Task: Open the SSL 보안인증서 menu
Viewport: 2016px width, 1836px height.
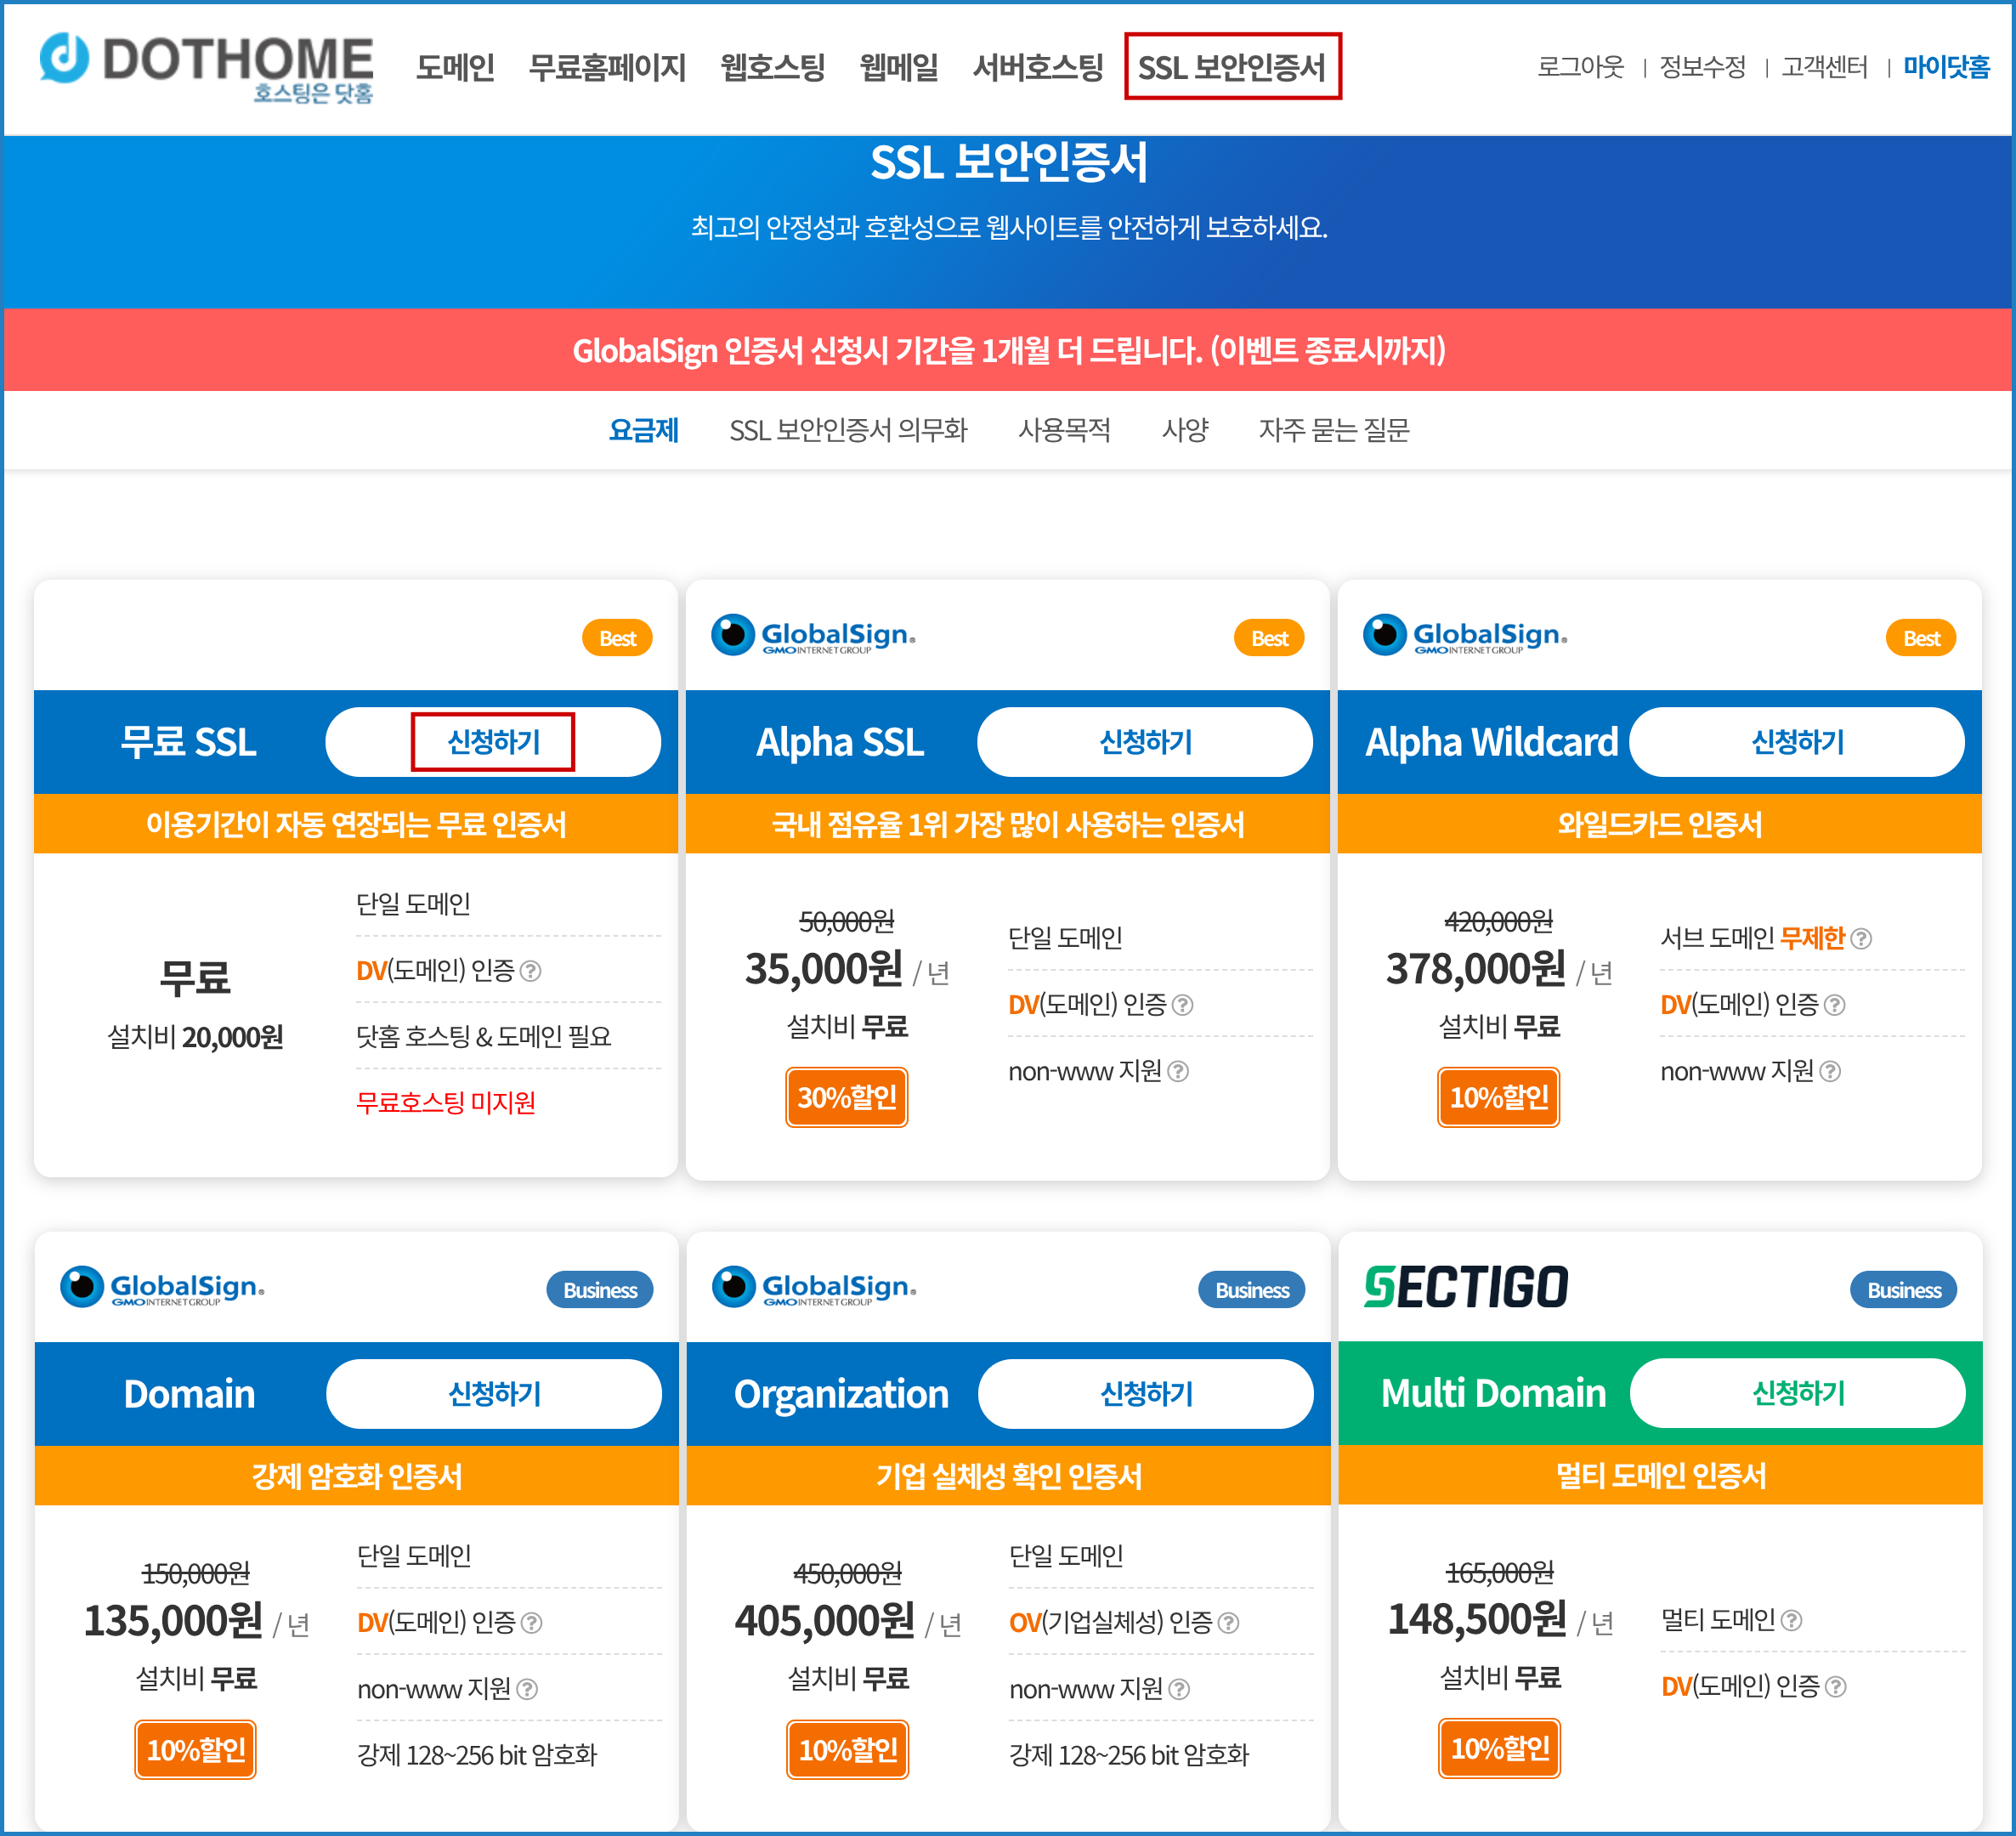Action: point(1232,67)
